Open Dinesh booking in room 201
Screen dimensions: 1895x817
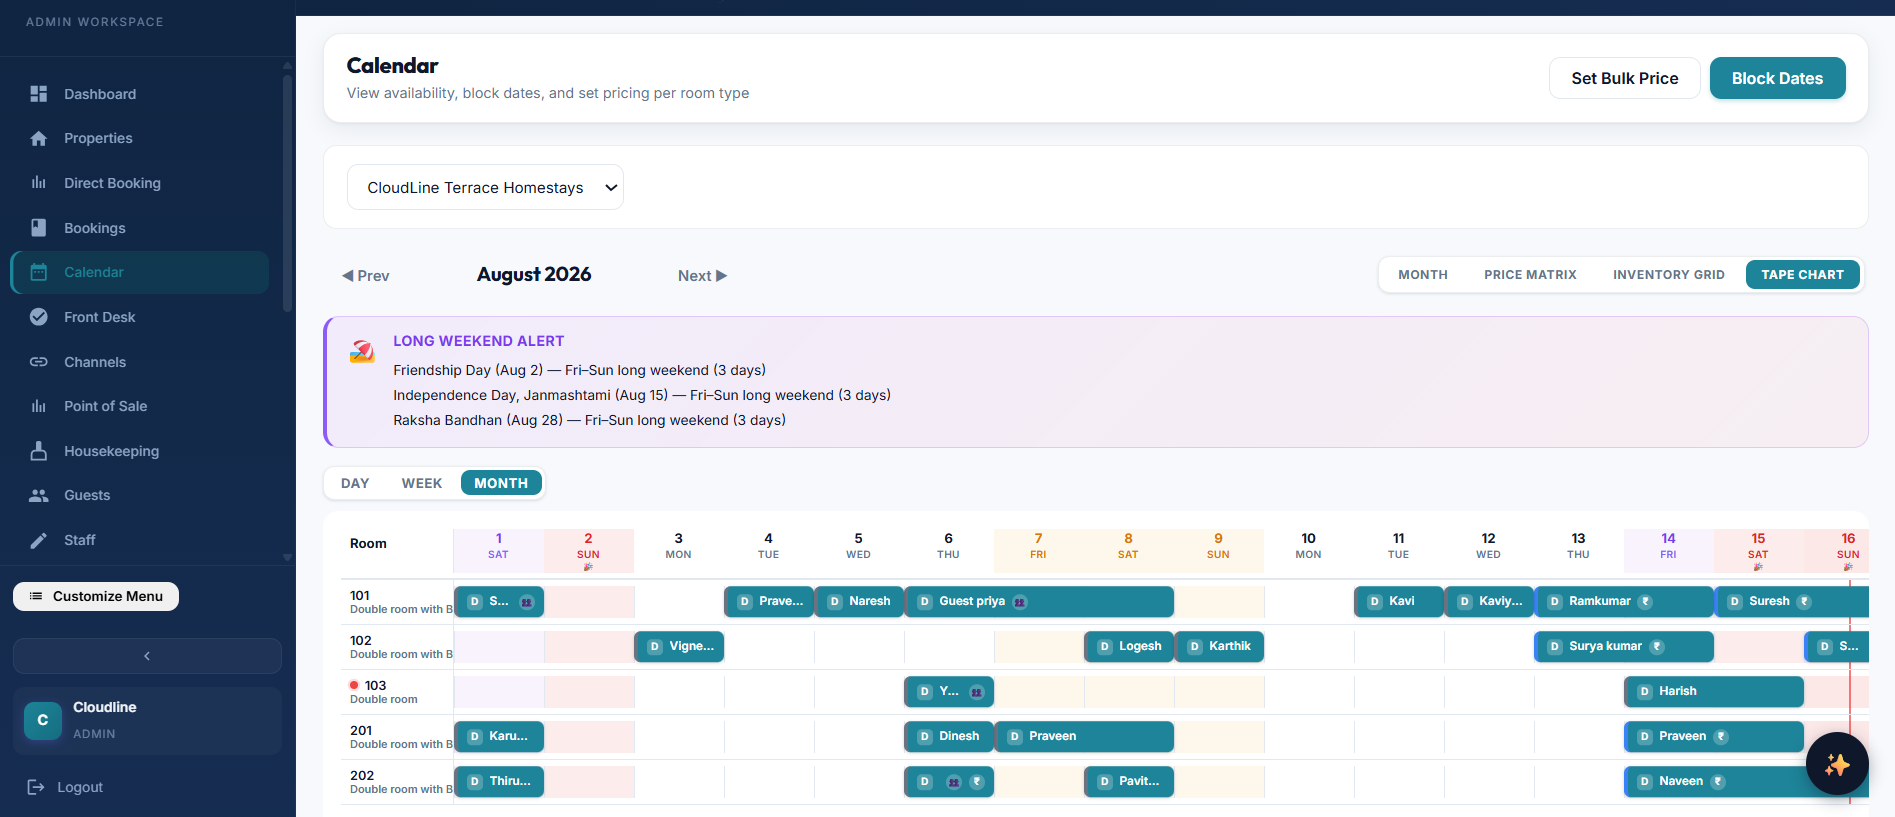pyautogui.click(x=949, y=737)
